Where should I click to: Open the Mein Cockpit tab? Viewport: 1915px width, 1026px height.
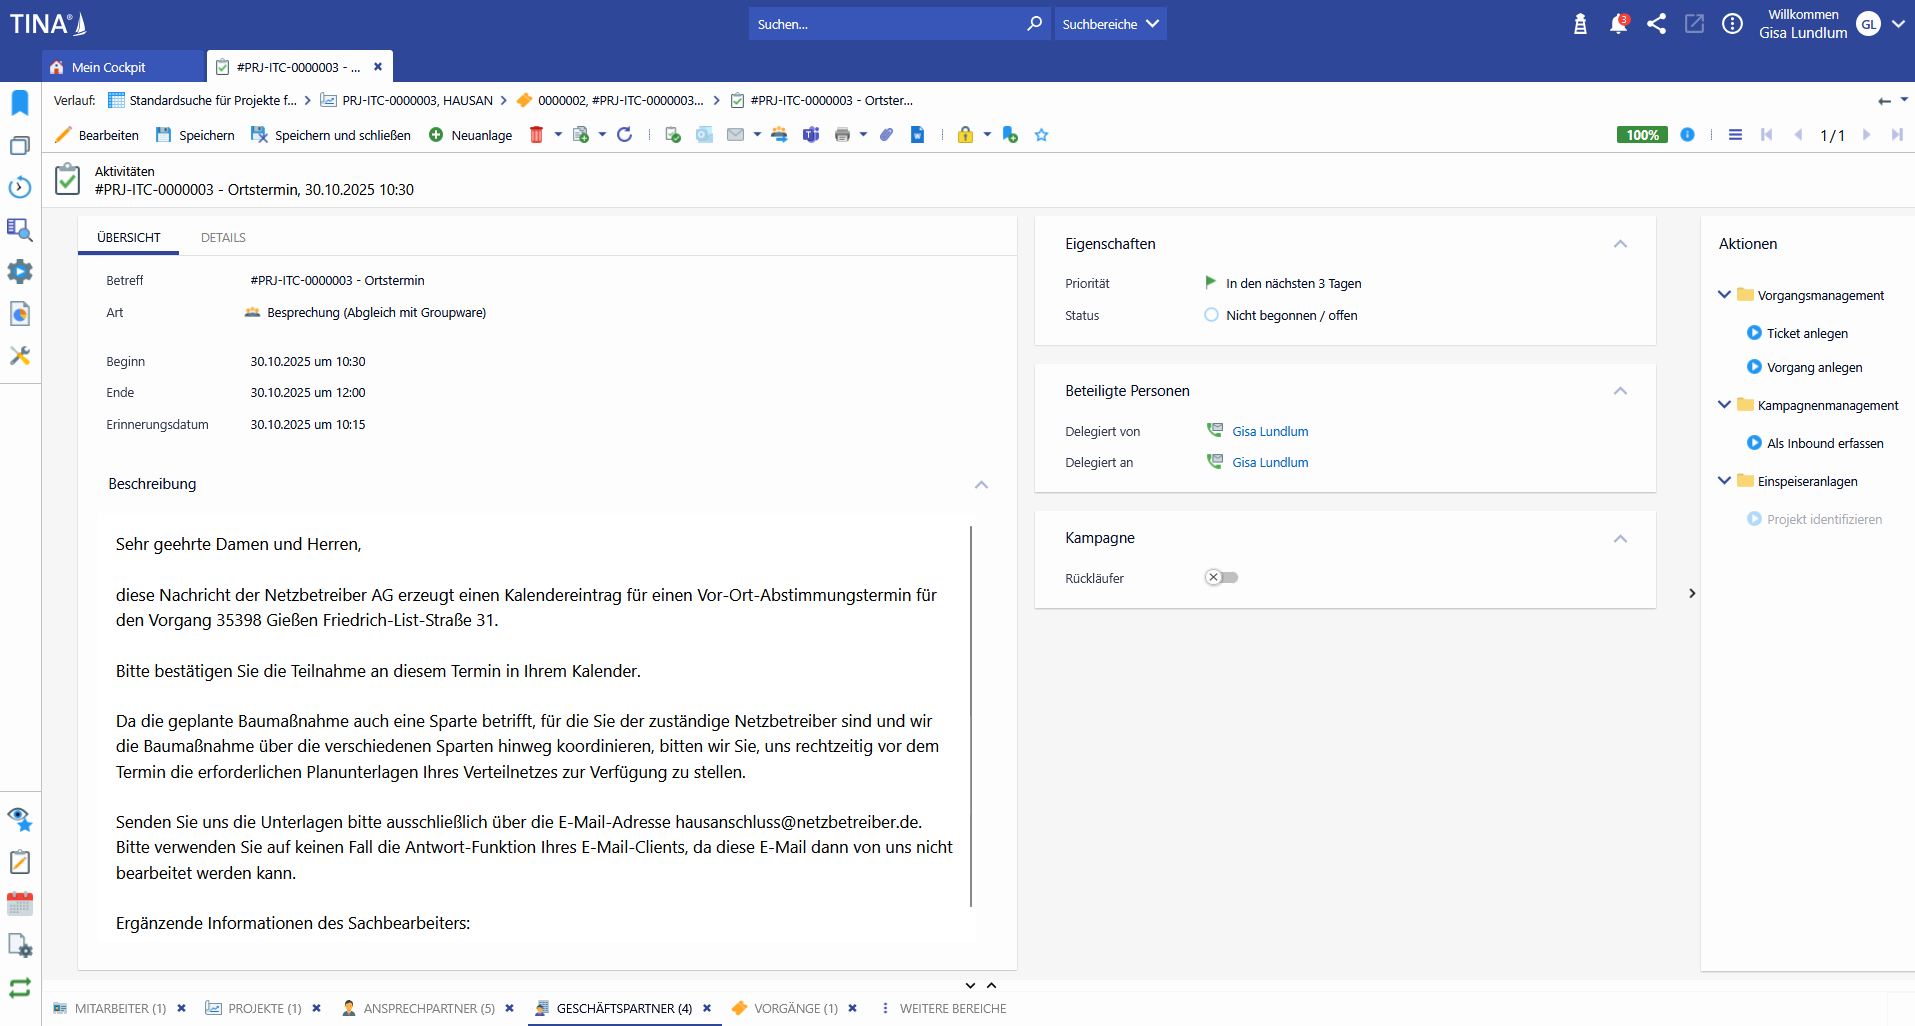108,67
